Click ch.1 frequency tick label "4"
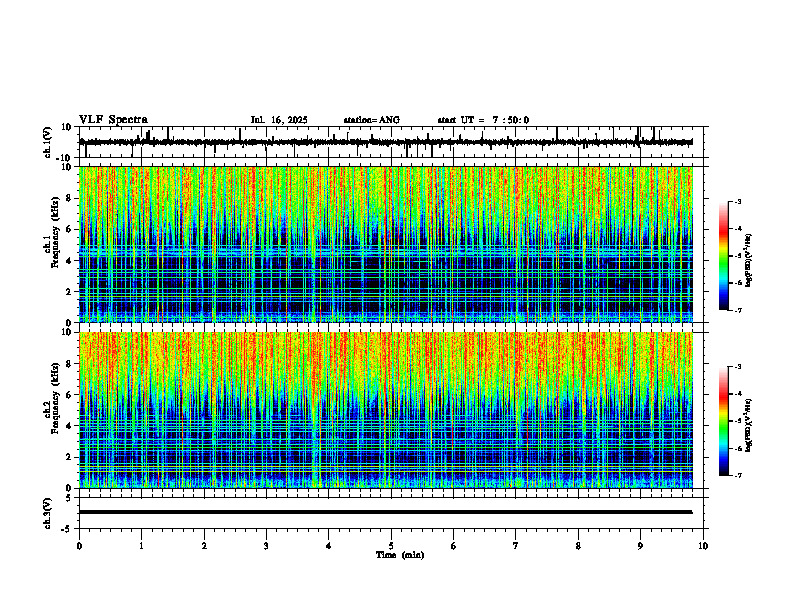The image size is (792, 612). (69, 261)
